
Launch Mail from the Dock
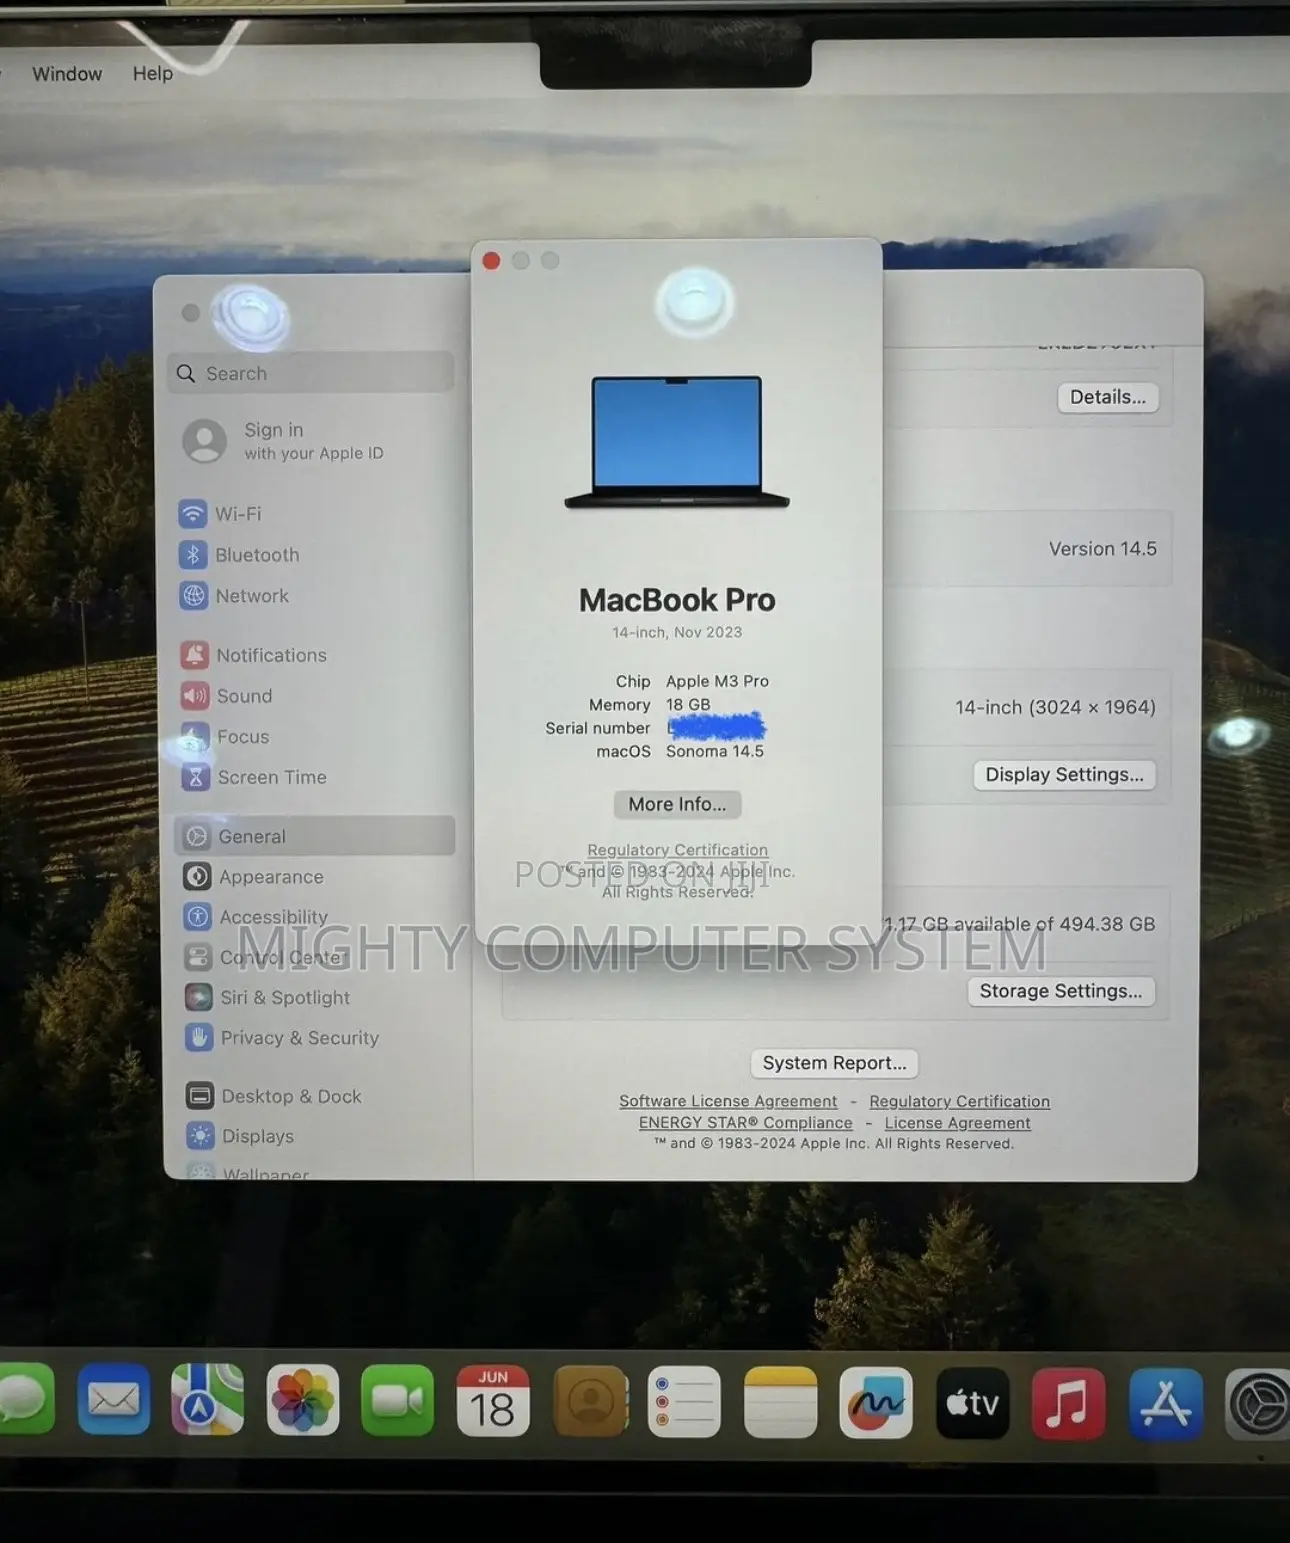(113, 1400)
